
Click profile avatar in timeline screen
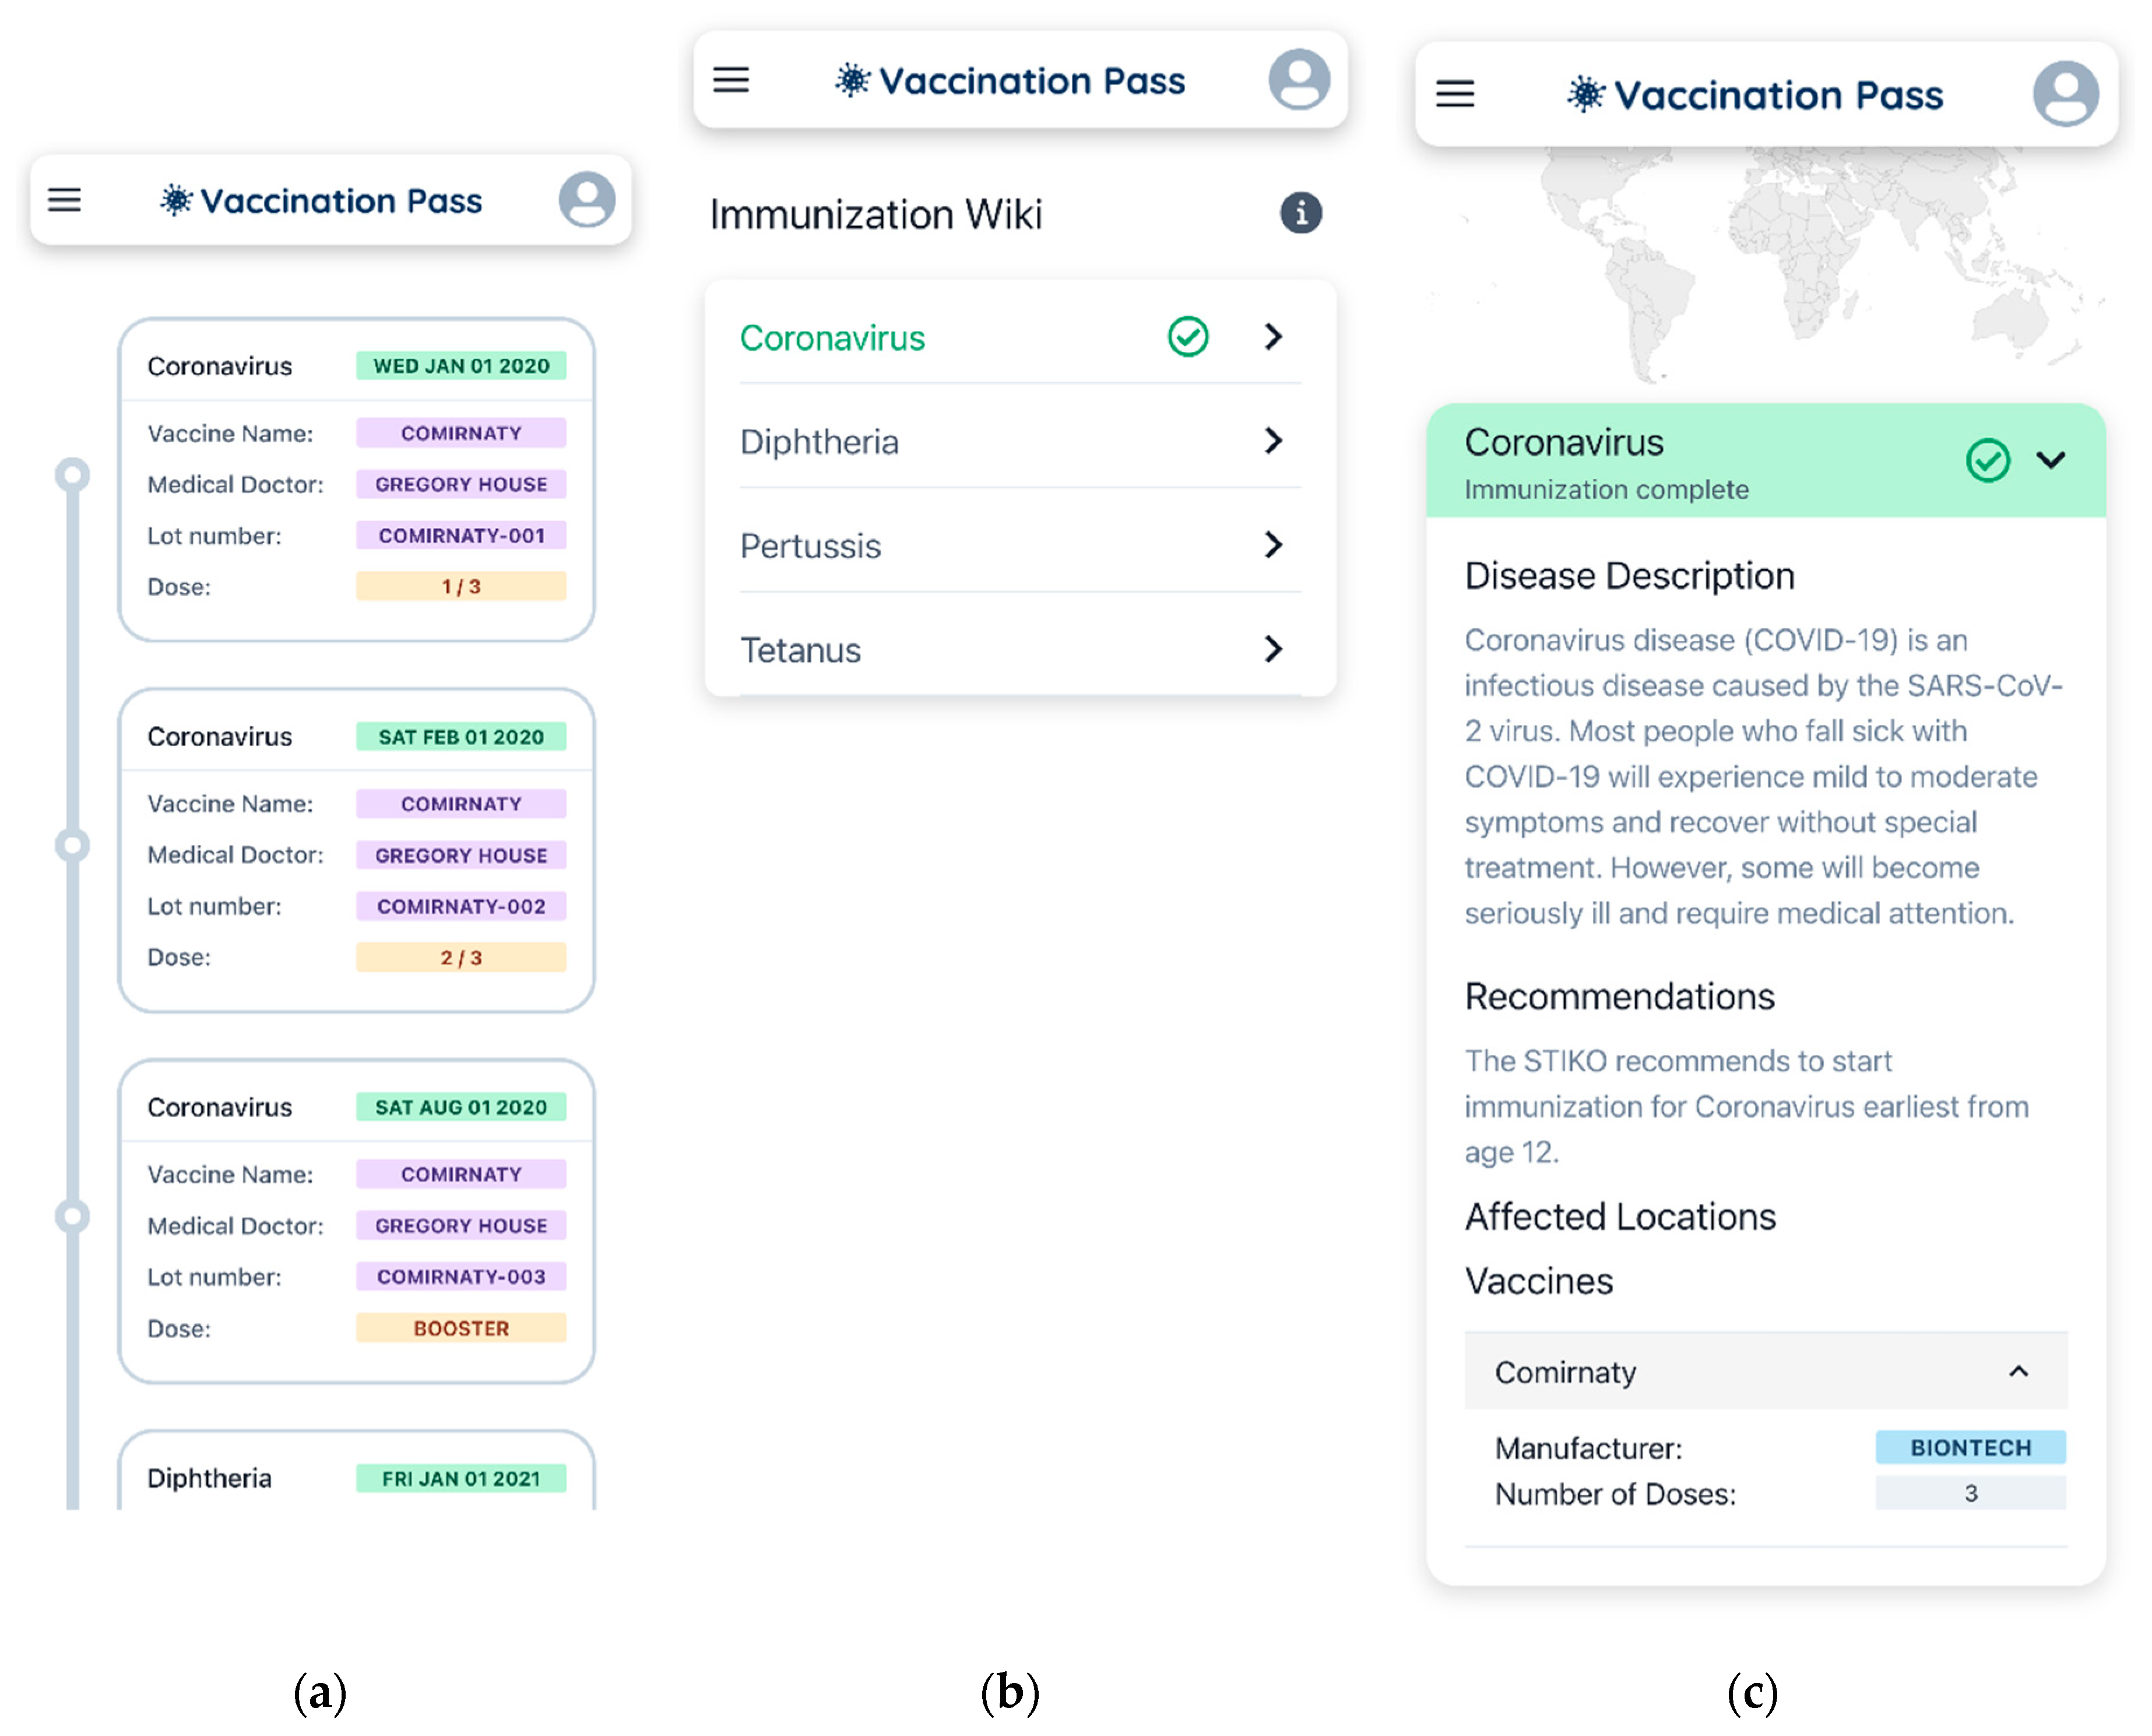587,199
